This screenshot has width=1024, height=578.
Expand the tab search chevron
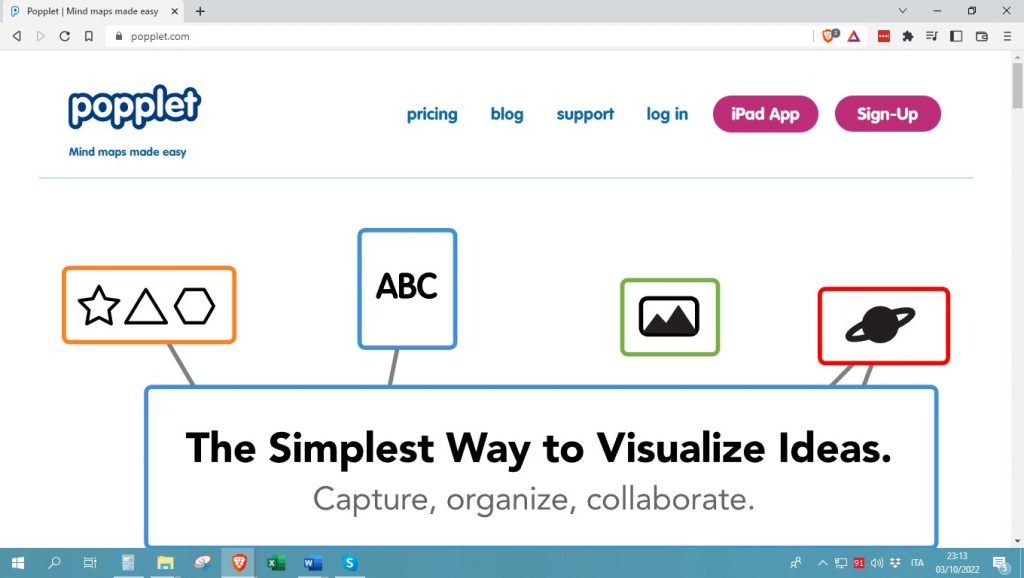point(903,11)
